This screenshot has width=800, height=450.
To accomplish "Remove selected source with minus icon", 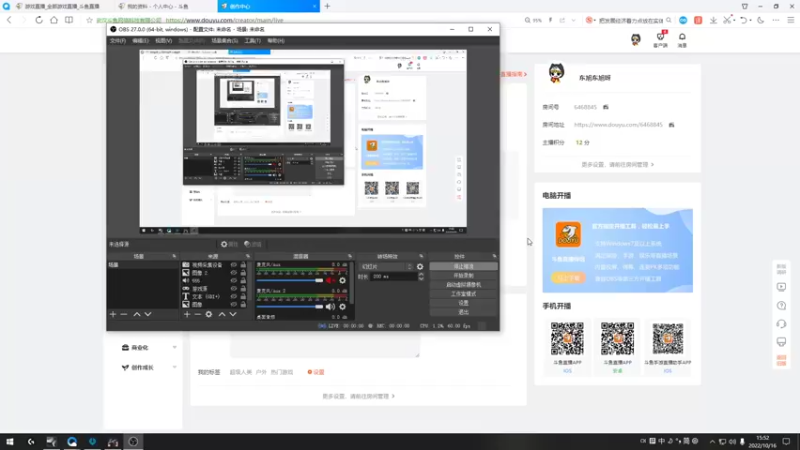I will click(x=197, y=314).
